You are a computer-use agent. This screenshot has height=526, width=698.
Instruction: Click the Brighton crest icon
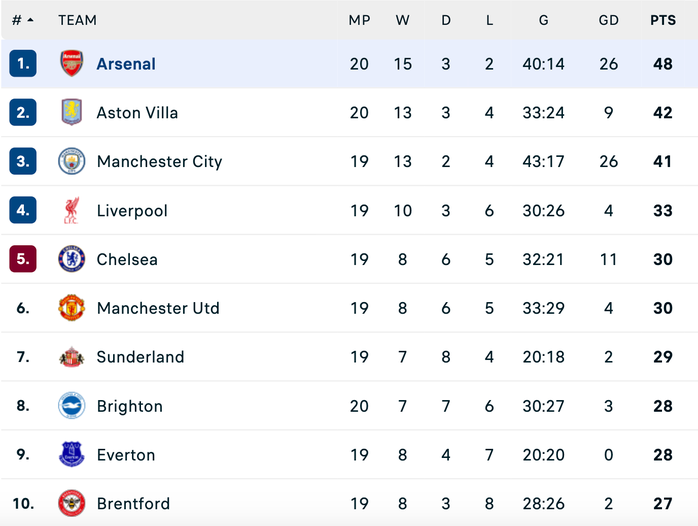pos(72,406)
